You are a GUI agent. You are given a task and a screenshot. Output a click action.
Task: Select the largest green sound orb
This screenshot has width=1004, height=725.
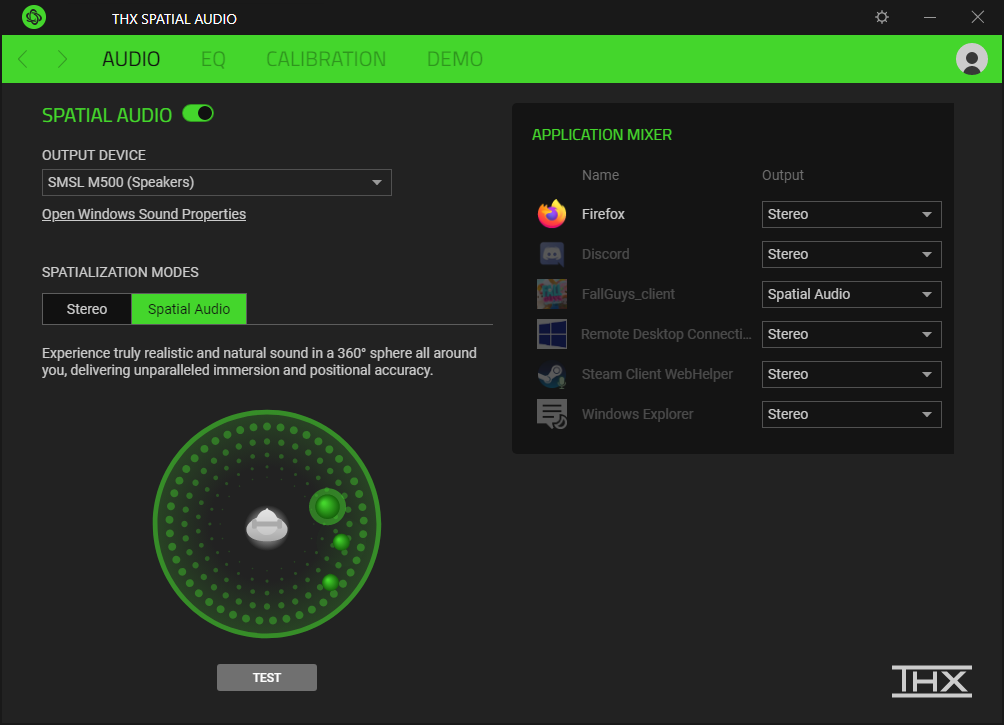pyautogui.click(x=327, y=507)
